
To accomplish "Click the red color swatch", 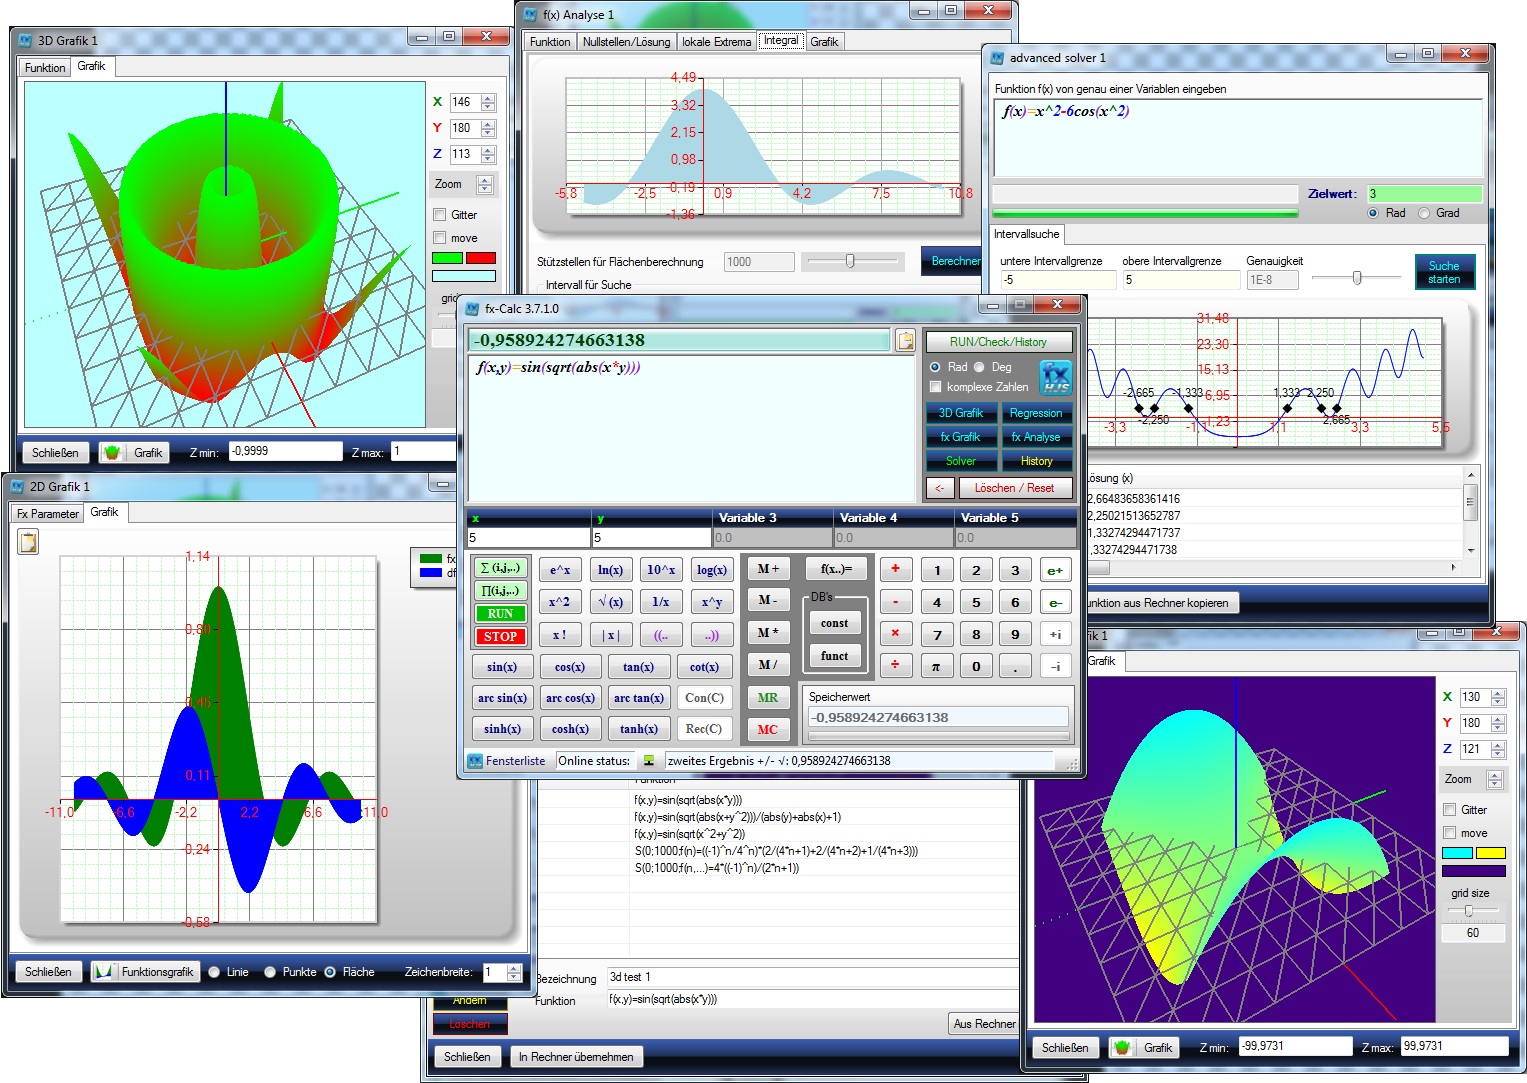I will coord(481,258).
